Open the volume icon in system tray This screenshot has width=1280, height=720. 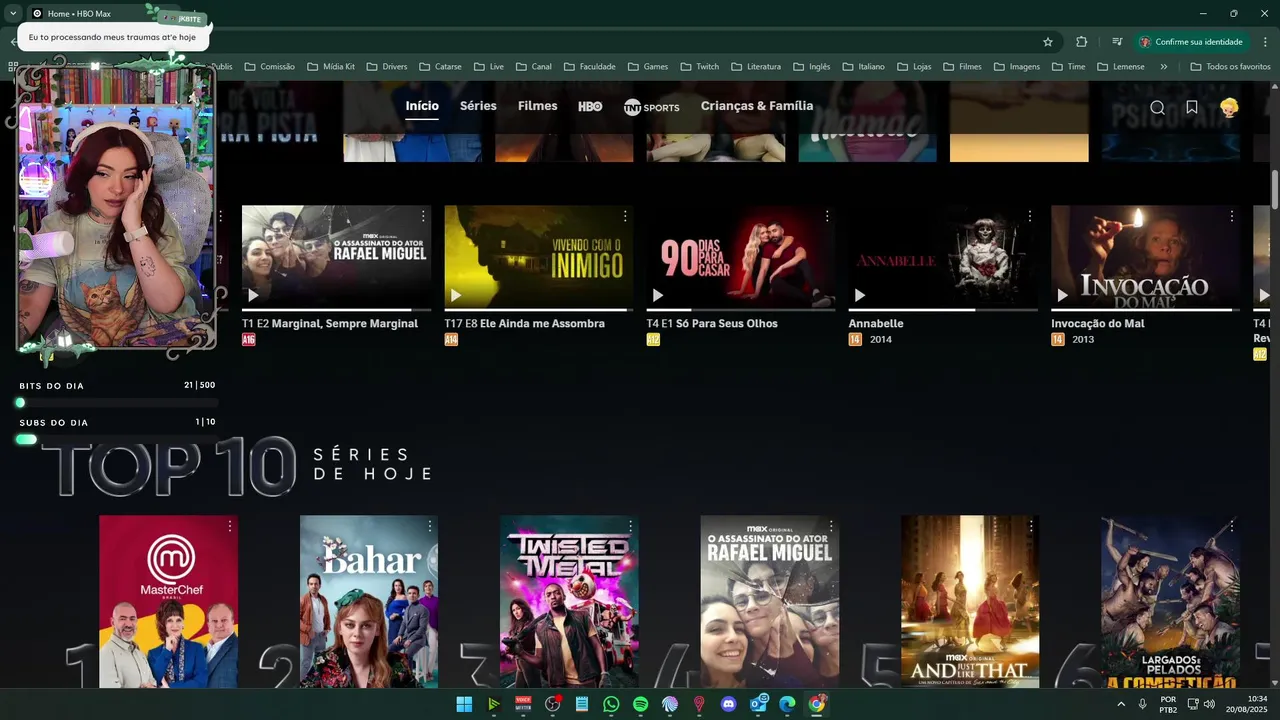1210,704
